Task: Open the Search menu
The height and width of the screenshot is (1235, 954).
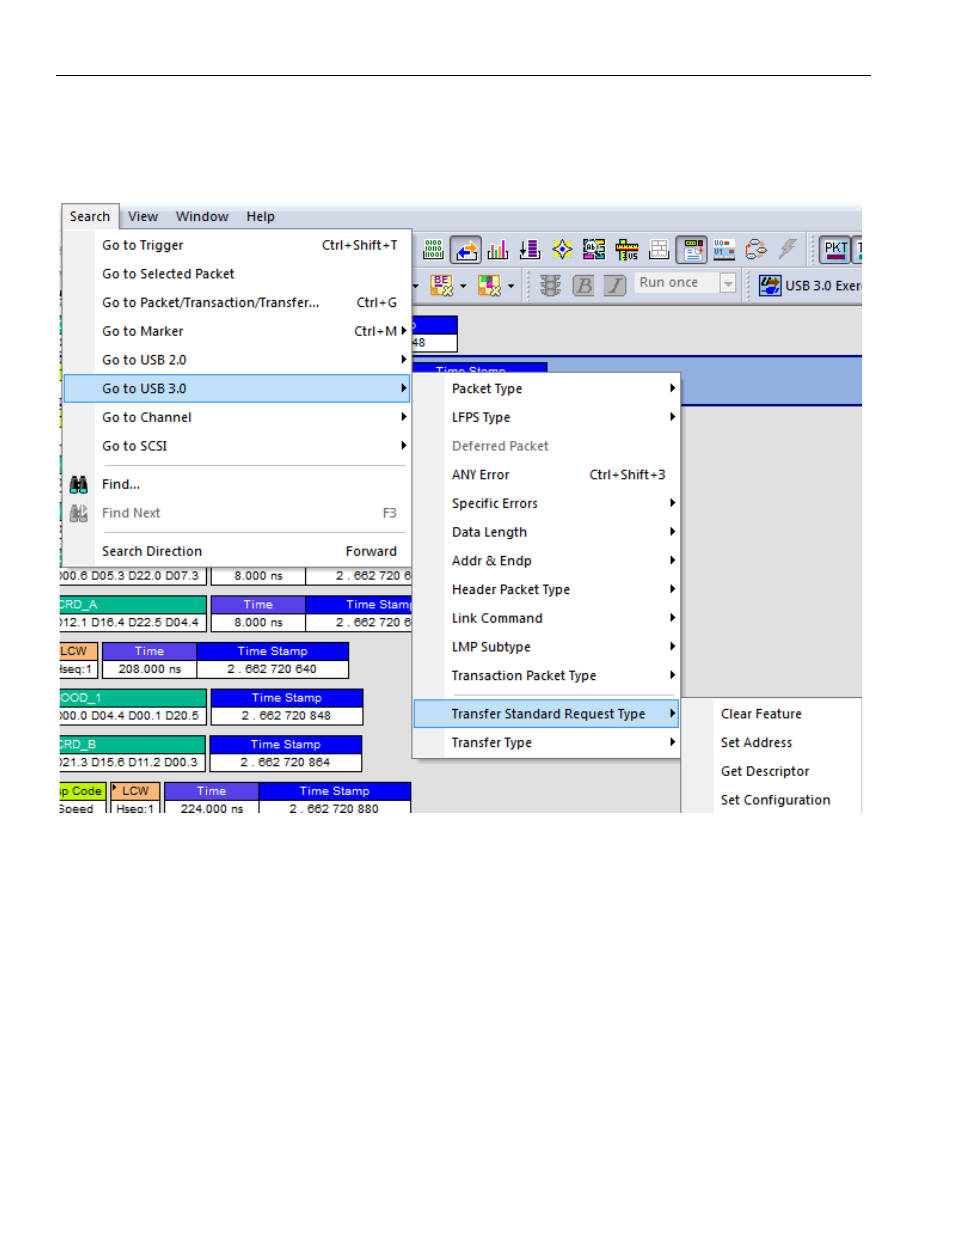Action: tap(90, 216)
